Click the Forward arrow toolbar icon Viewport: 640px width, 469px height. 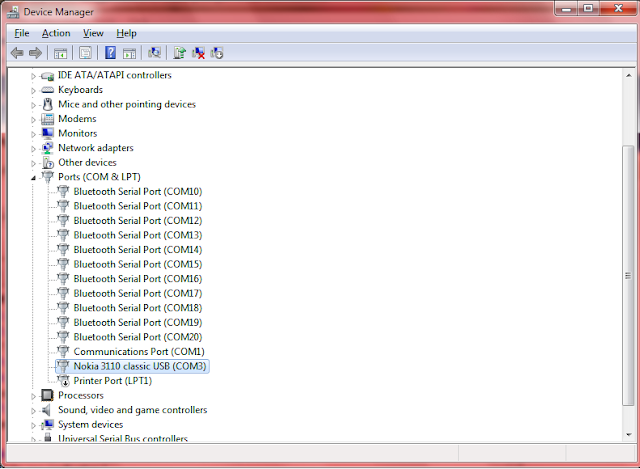36,53
